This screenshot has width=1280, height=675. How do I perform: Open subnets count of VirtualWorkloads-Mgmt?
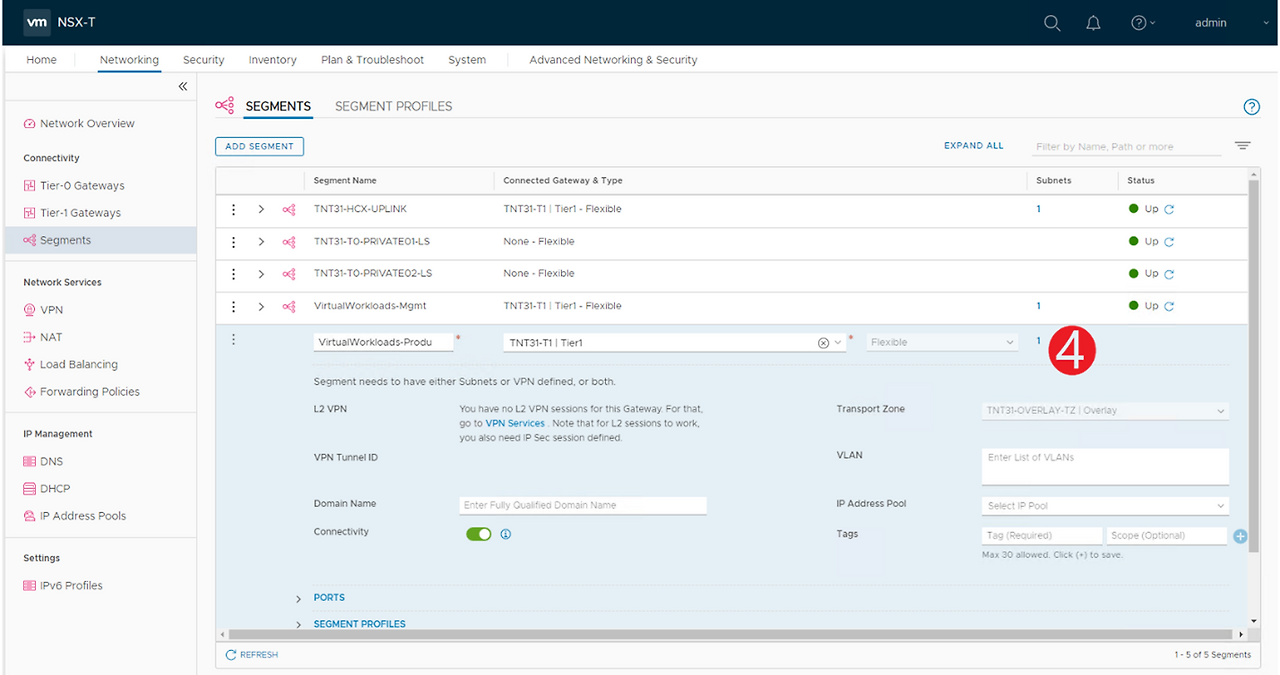click(x=1038, y=306)
